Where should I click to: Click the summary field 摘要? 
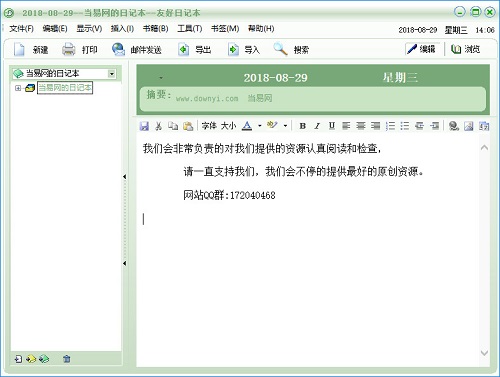coord(313,99)
